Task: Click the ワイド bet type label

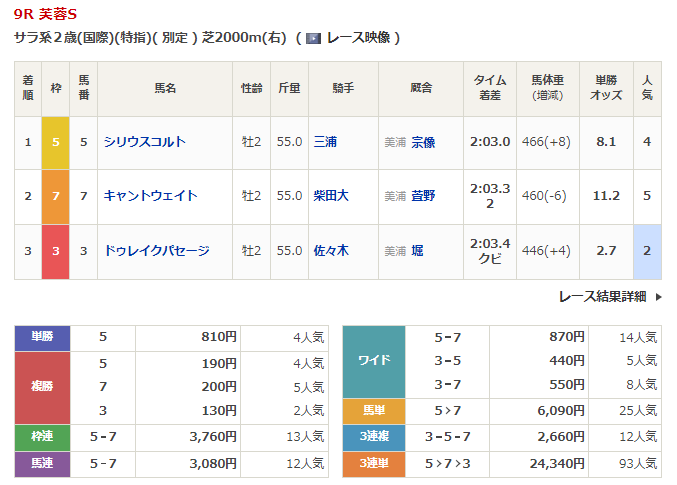Action: (373, 361)
